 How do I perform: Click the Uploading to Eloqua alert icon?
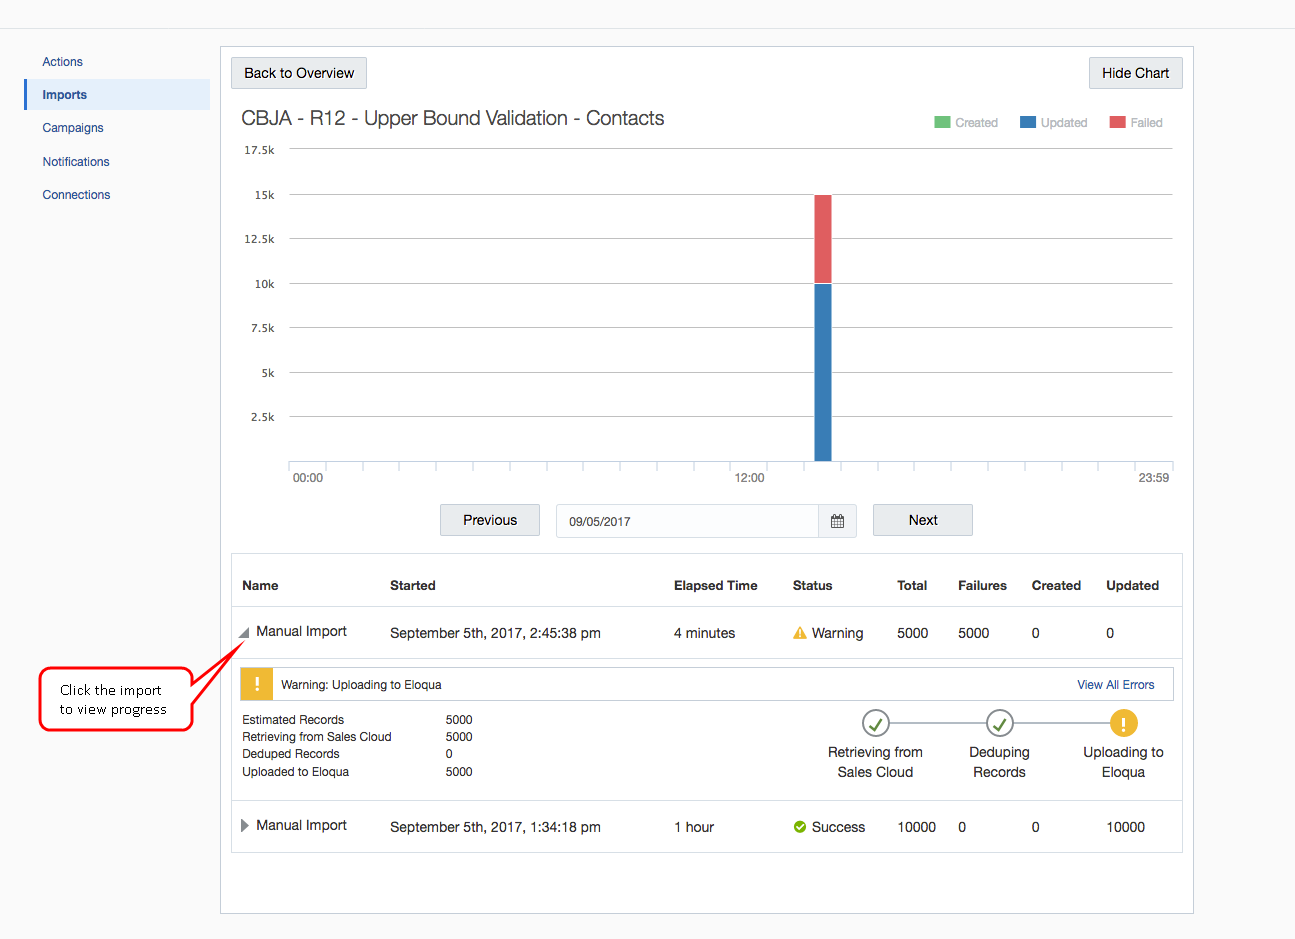[x=1123, y=723]
